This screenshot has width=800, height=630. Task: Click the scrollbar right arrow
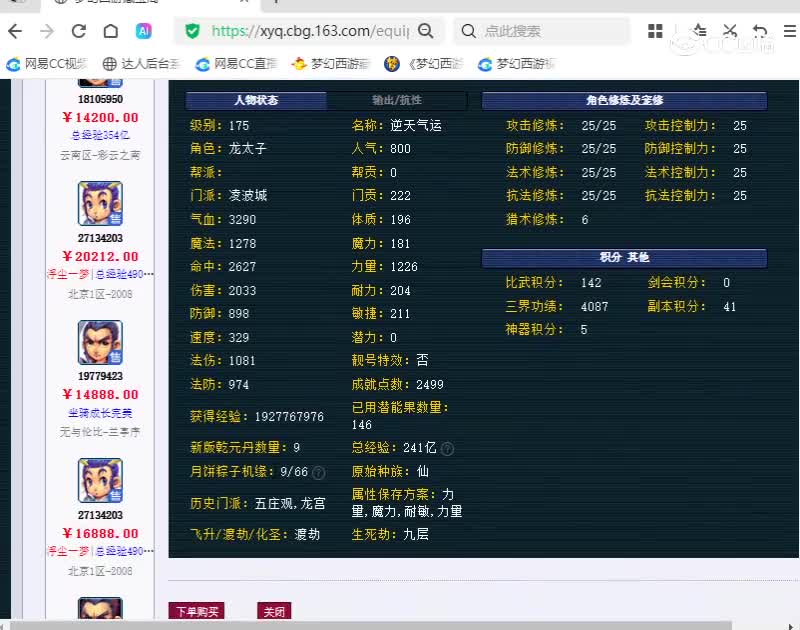coord(791,625)
